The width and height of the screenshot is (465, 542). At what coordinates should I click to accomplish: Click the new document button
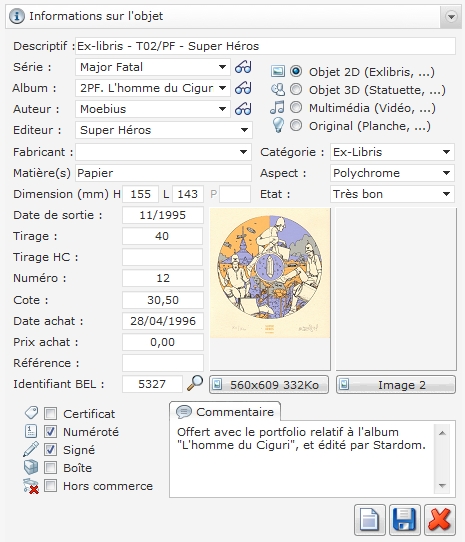(370, 520)
